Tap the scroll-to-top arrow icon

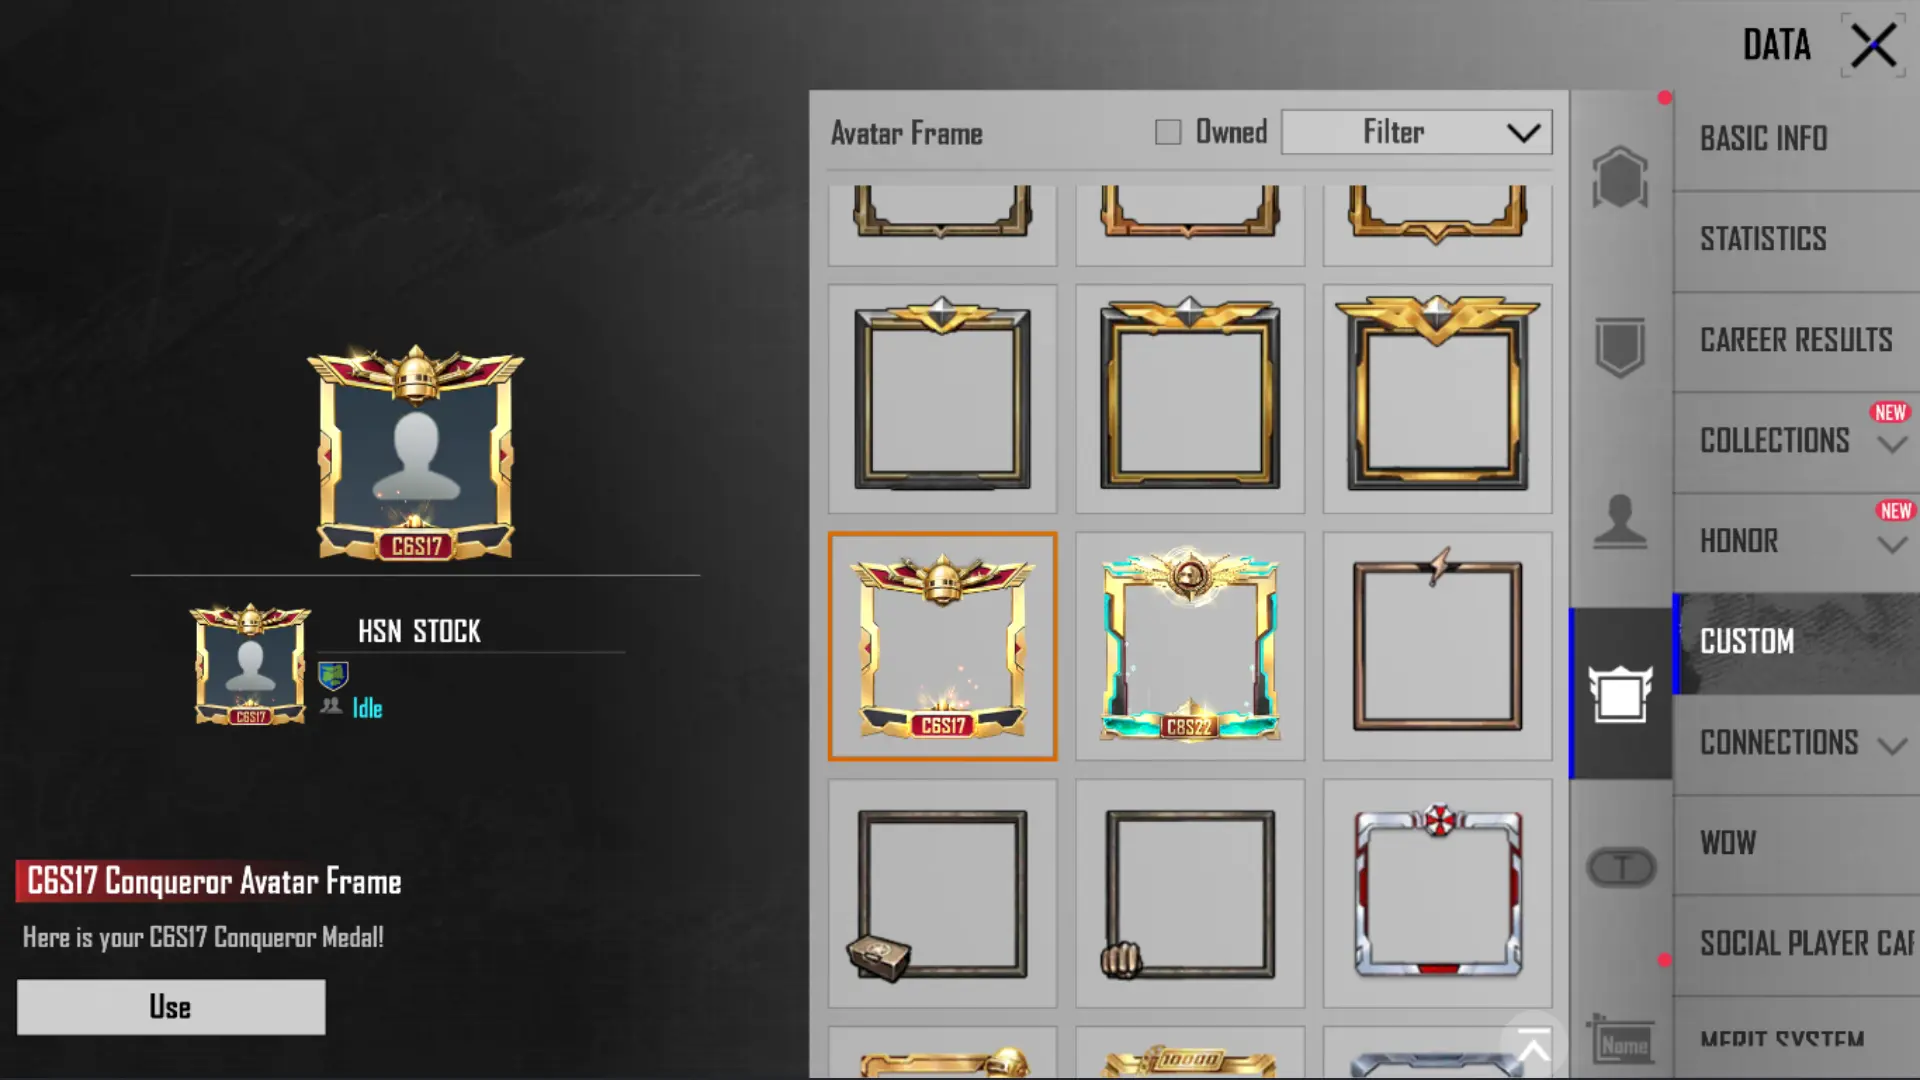(x=1533, y=1050)
